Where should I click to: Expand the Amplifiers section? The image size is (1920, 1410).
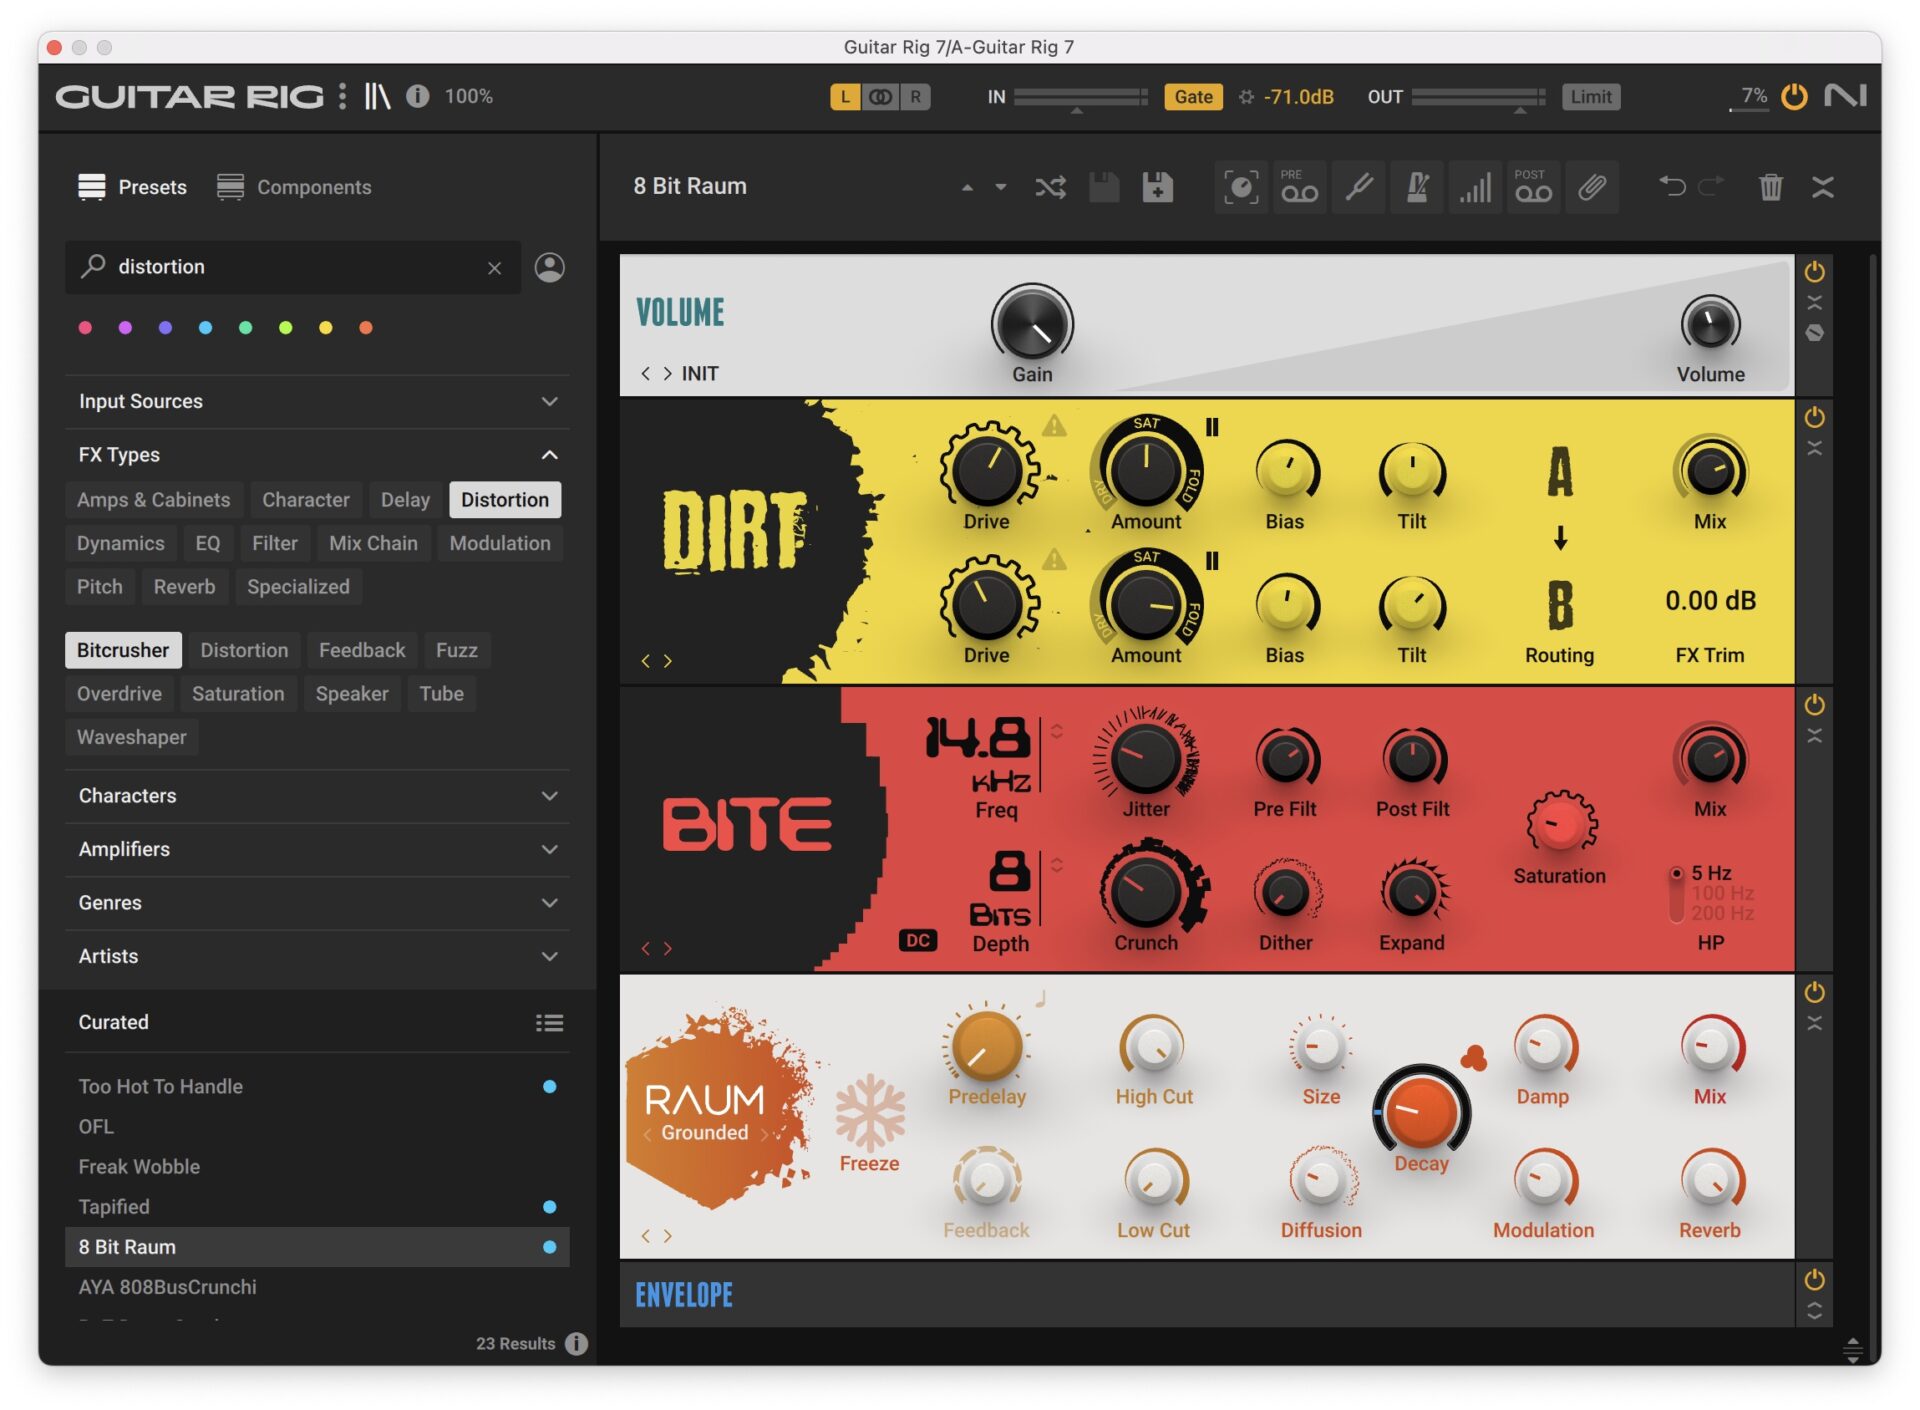317,849
